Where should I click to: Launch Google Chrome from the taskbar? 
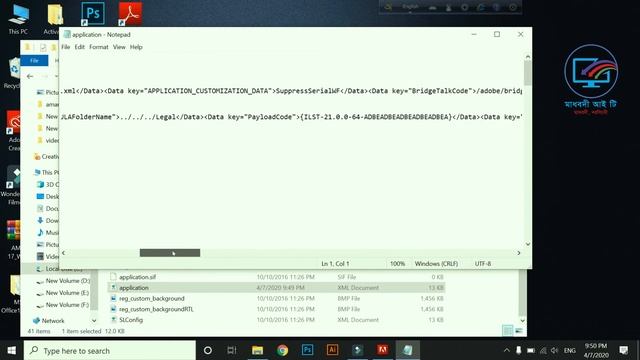point(282,350)
